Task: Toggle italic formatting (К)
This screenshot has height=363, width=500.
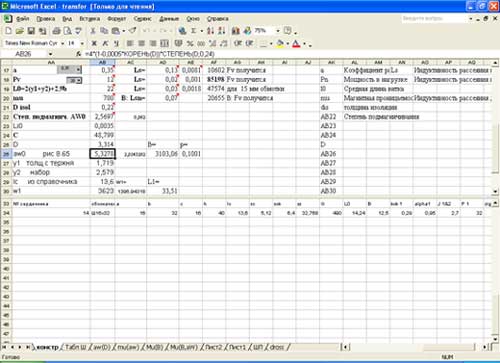Action: click(105, 43)
